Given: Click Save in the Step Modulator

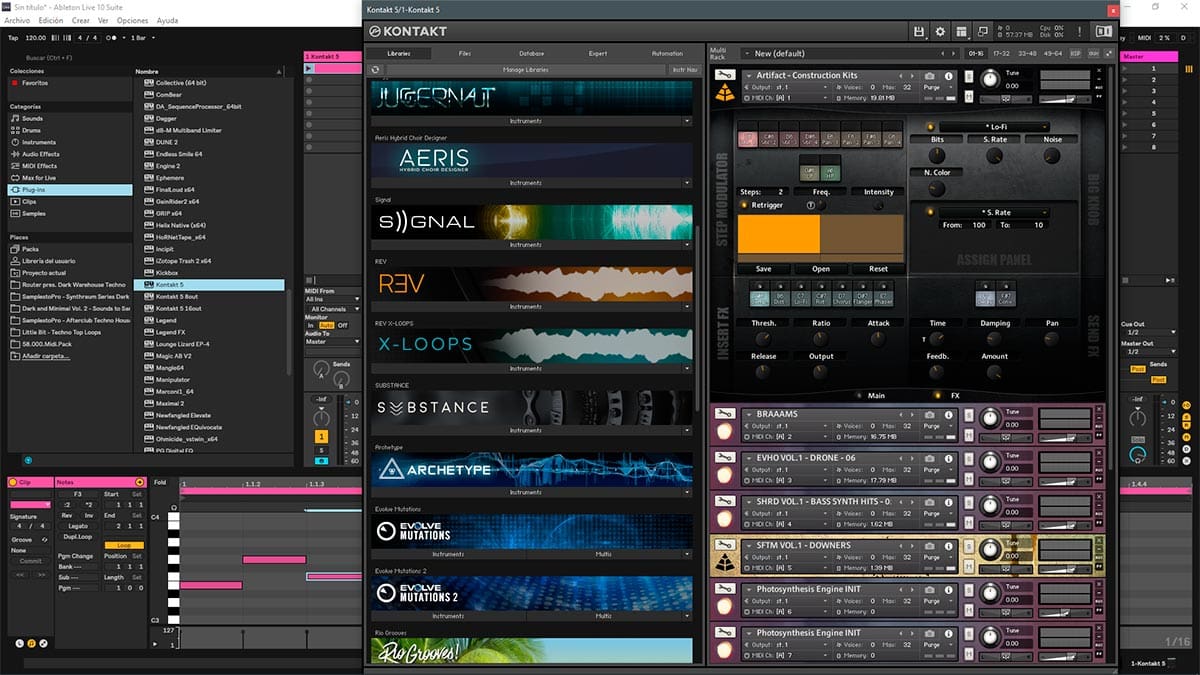Looking at the screenshot, I should pos(764,269).
